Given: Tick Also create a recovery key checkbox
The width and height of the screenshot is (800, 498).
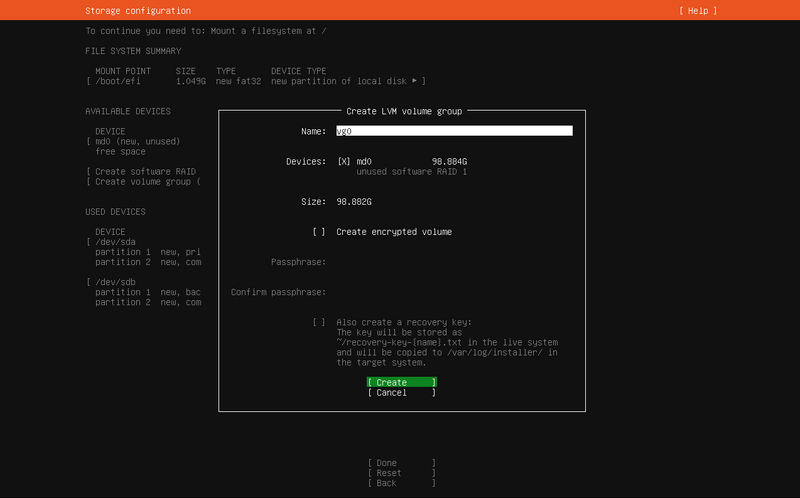Looking at the screenshot, I should tap(319, 322).
